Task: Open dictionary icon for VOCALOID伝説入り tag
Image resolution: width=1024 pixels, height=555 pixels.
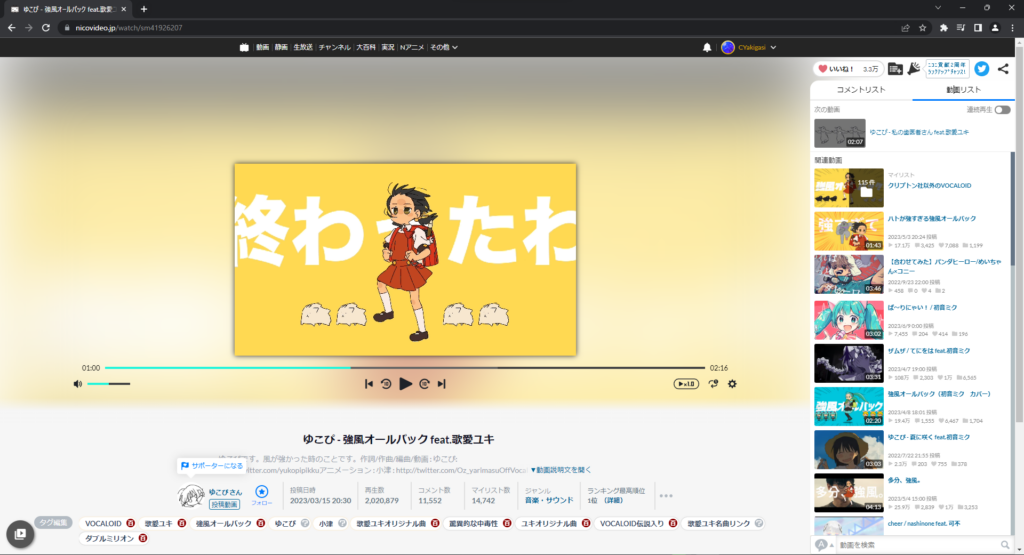Action: (x=672, y=523)
